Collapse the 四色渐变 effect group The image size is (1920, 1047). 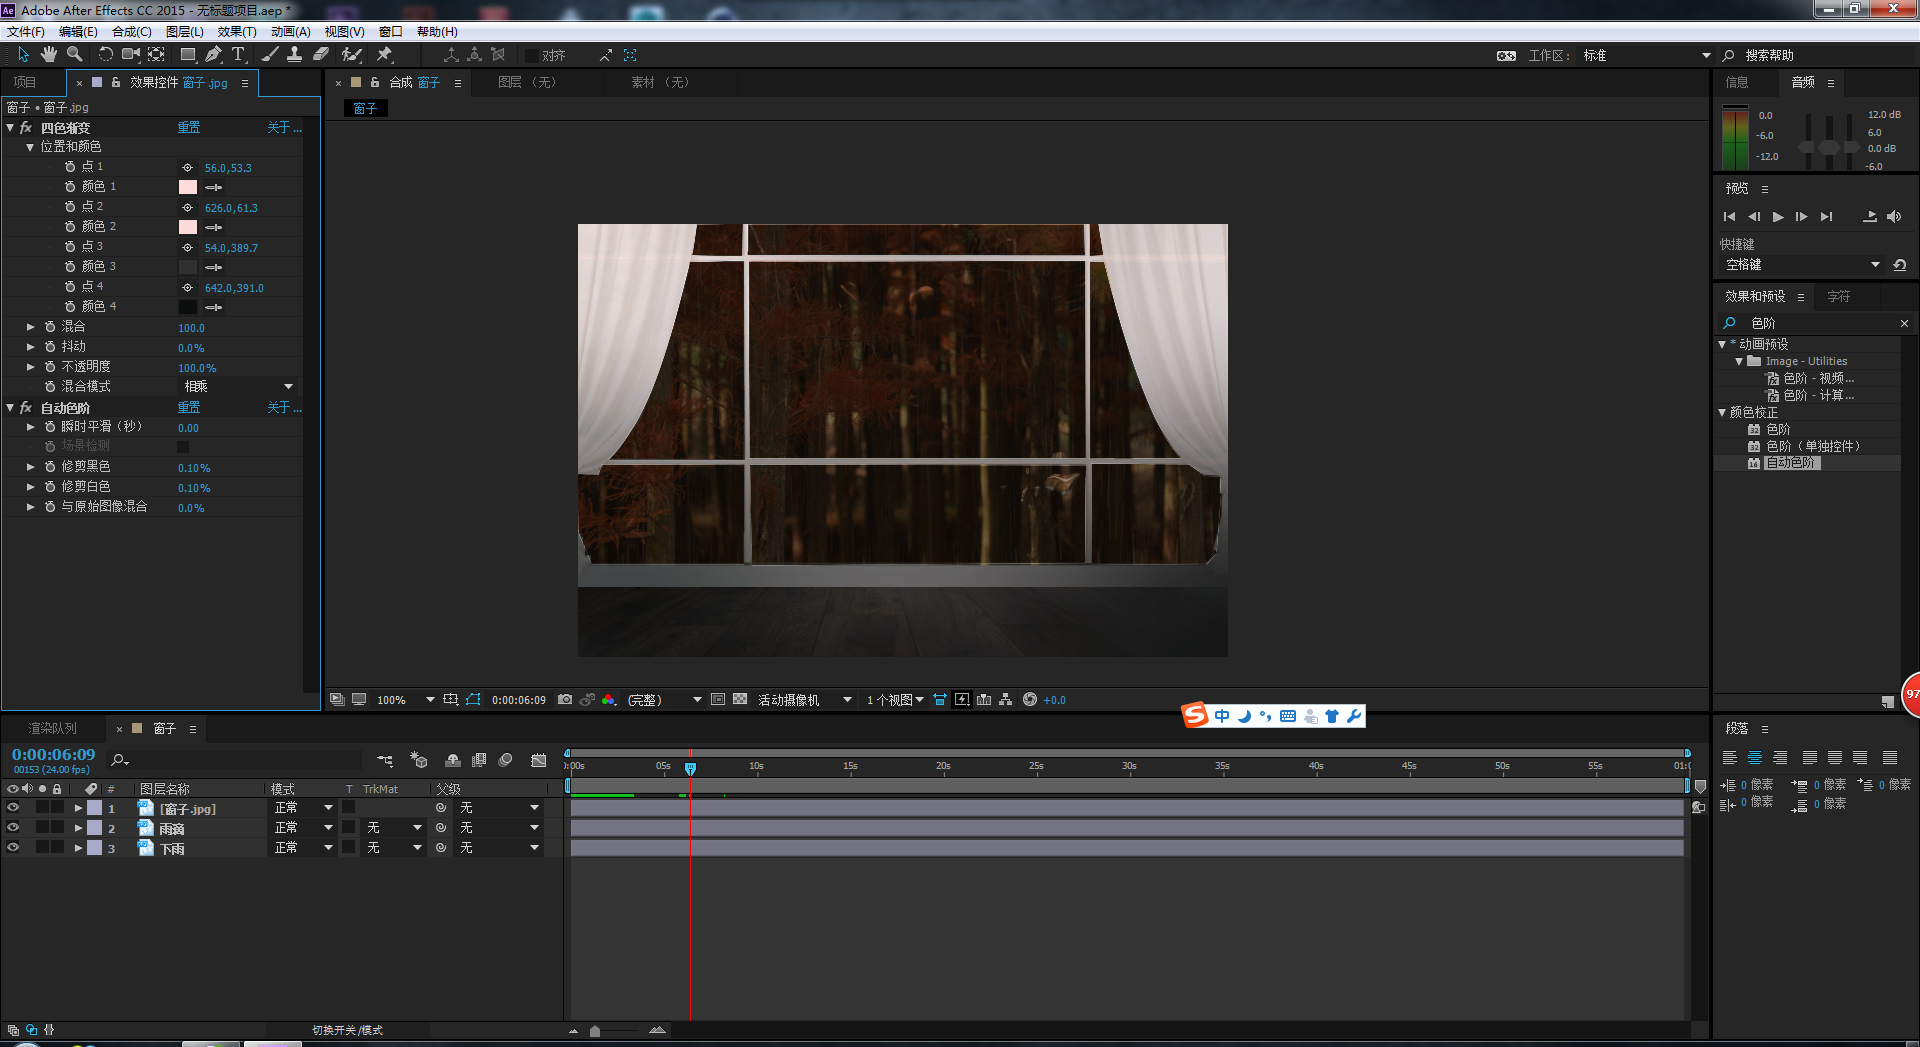(10, 128)
